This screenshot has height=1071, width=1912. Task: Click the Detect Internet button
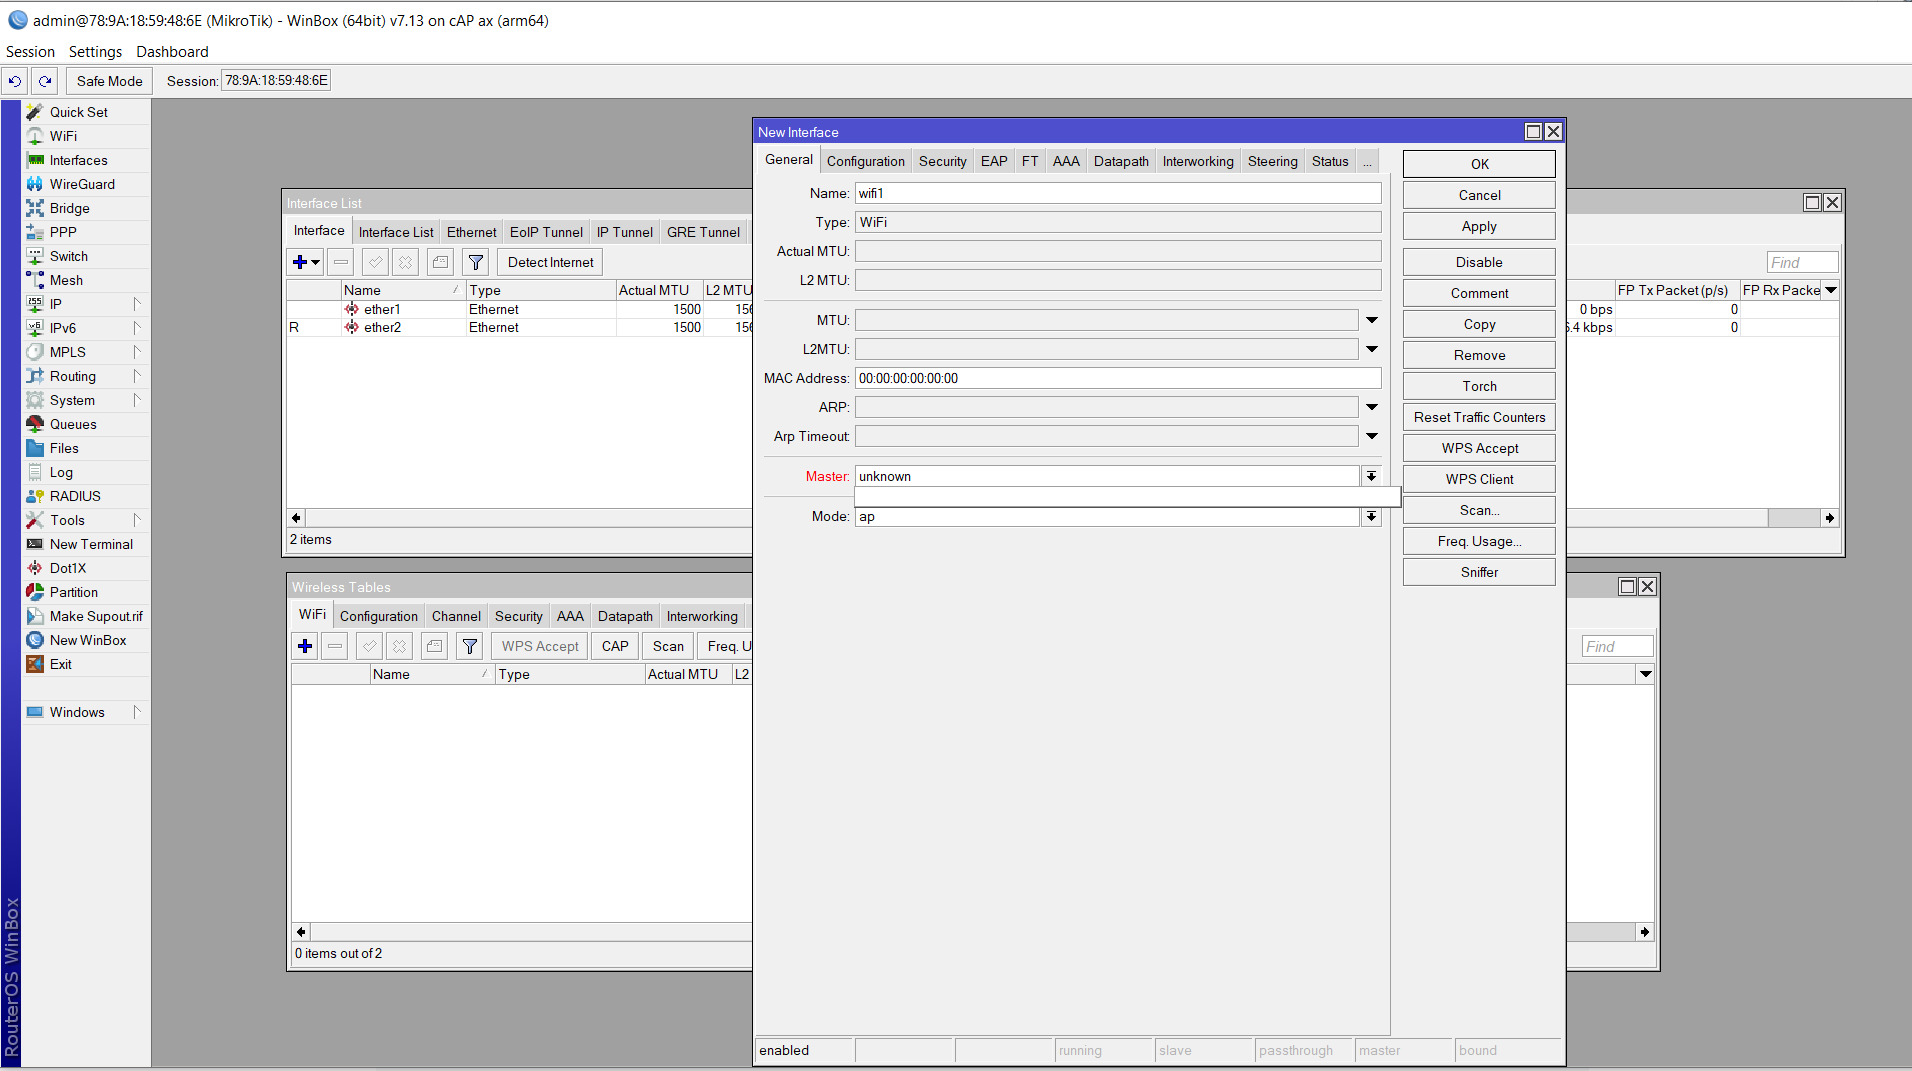[550, 262]
